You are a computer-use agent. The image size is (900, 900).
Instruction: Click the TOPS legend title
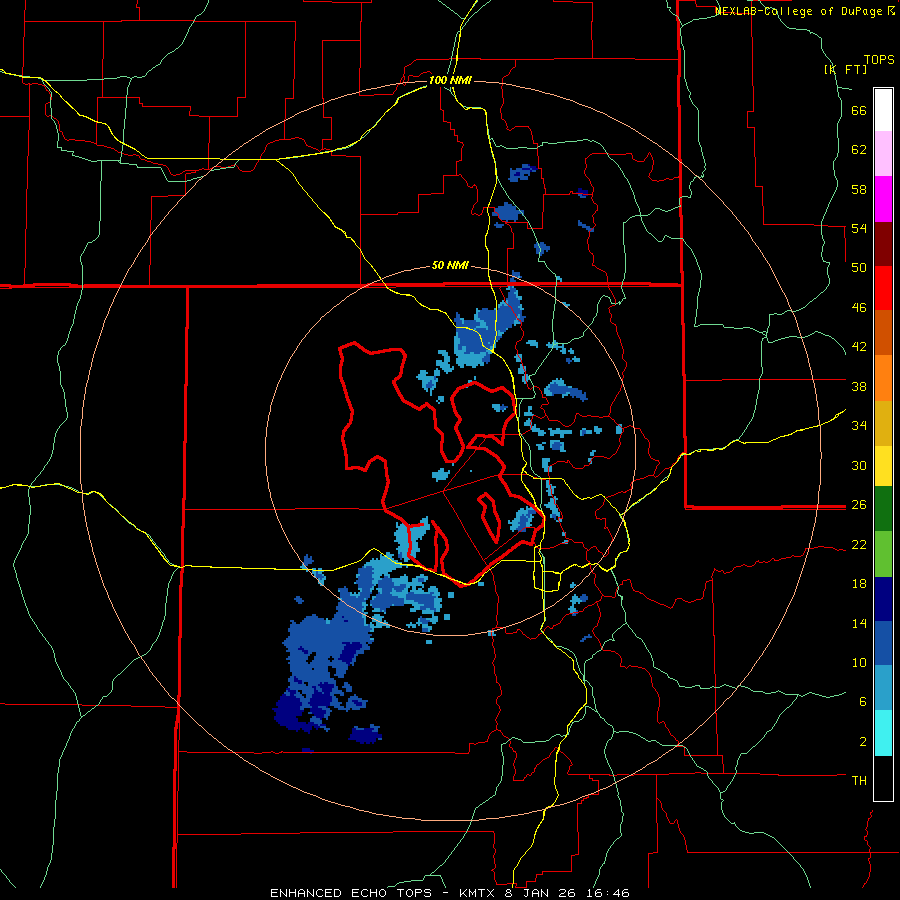tap(879, 59)
